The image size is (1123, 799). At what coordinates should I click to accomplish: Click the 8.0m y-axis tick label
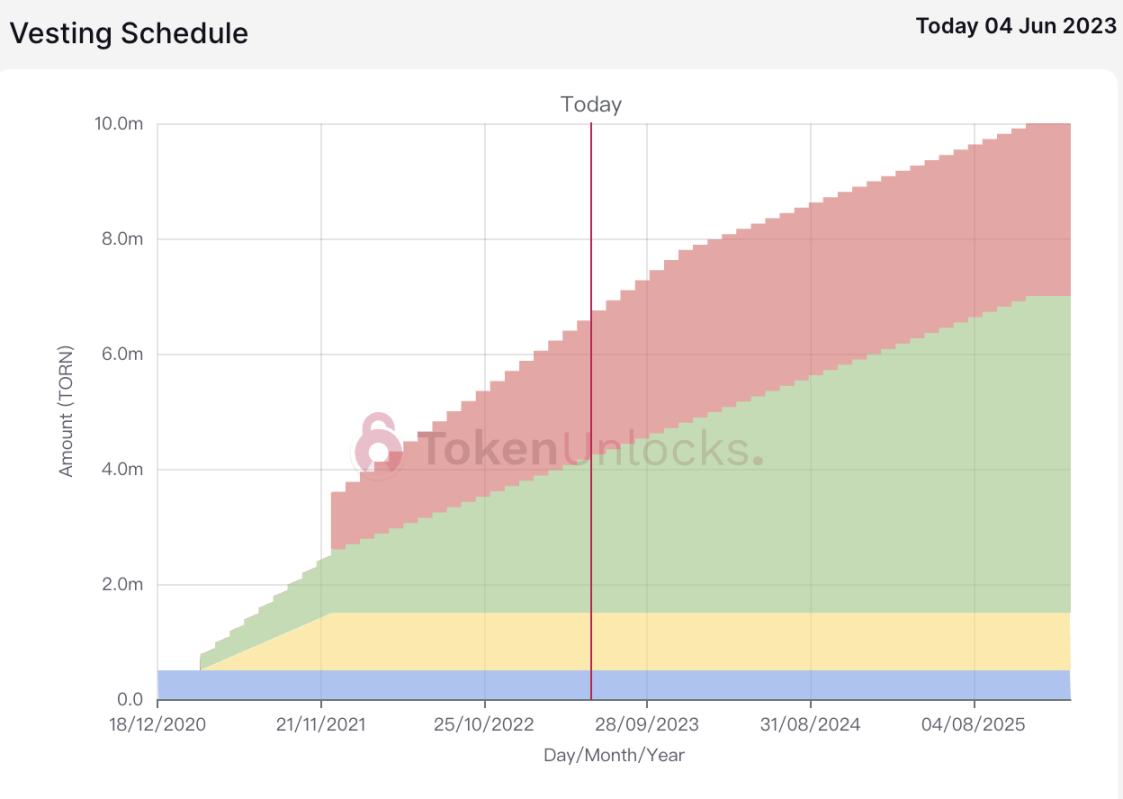click(122, 239)
